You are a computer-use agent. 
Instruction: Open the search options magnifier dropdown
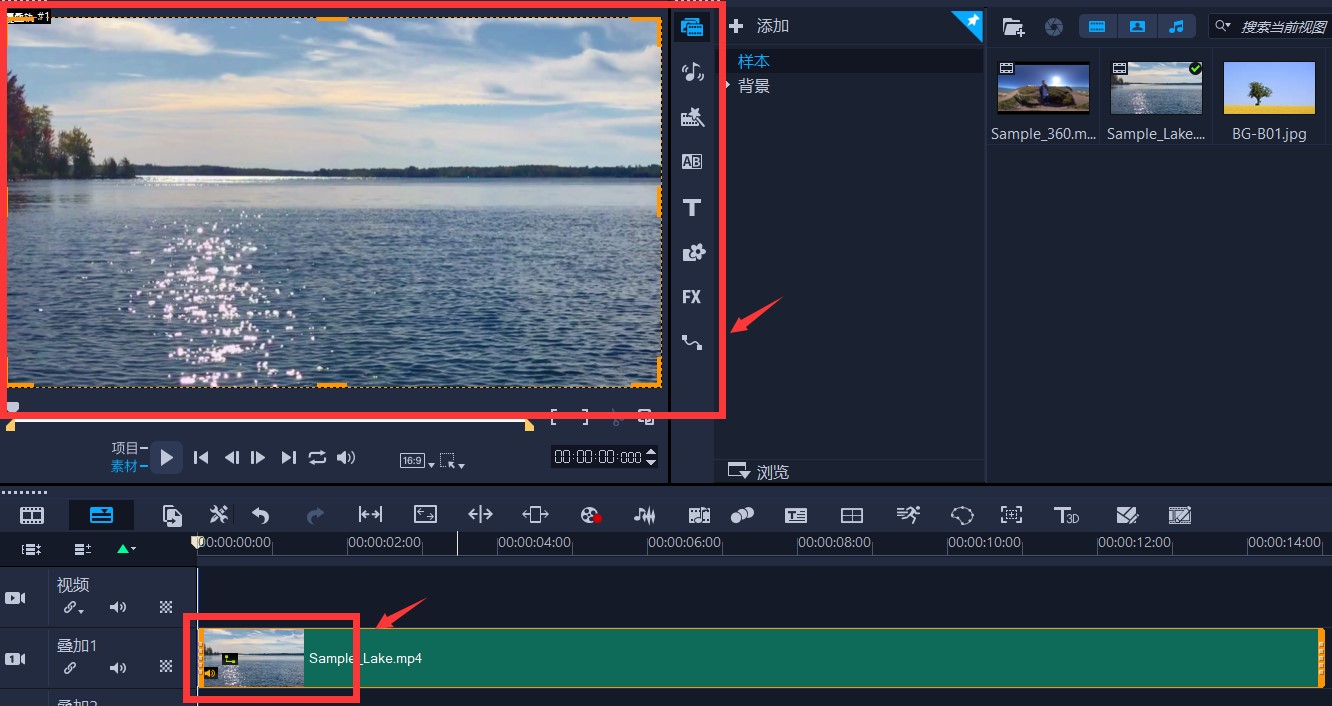(x=1222, y=26)
